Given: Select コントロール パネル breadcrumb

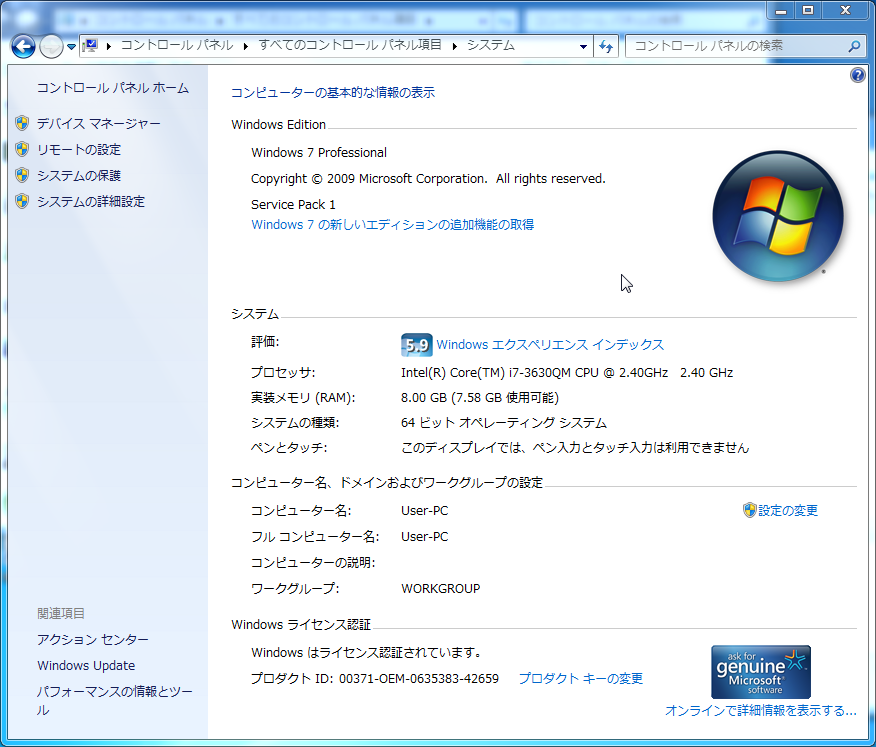Looking at the screenshot, I should [177, 45].
